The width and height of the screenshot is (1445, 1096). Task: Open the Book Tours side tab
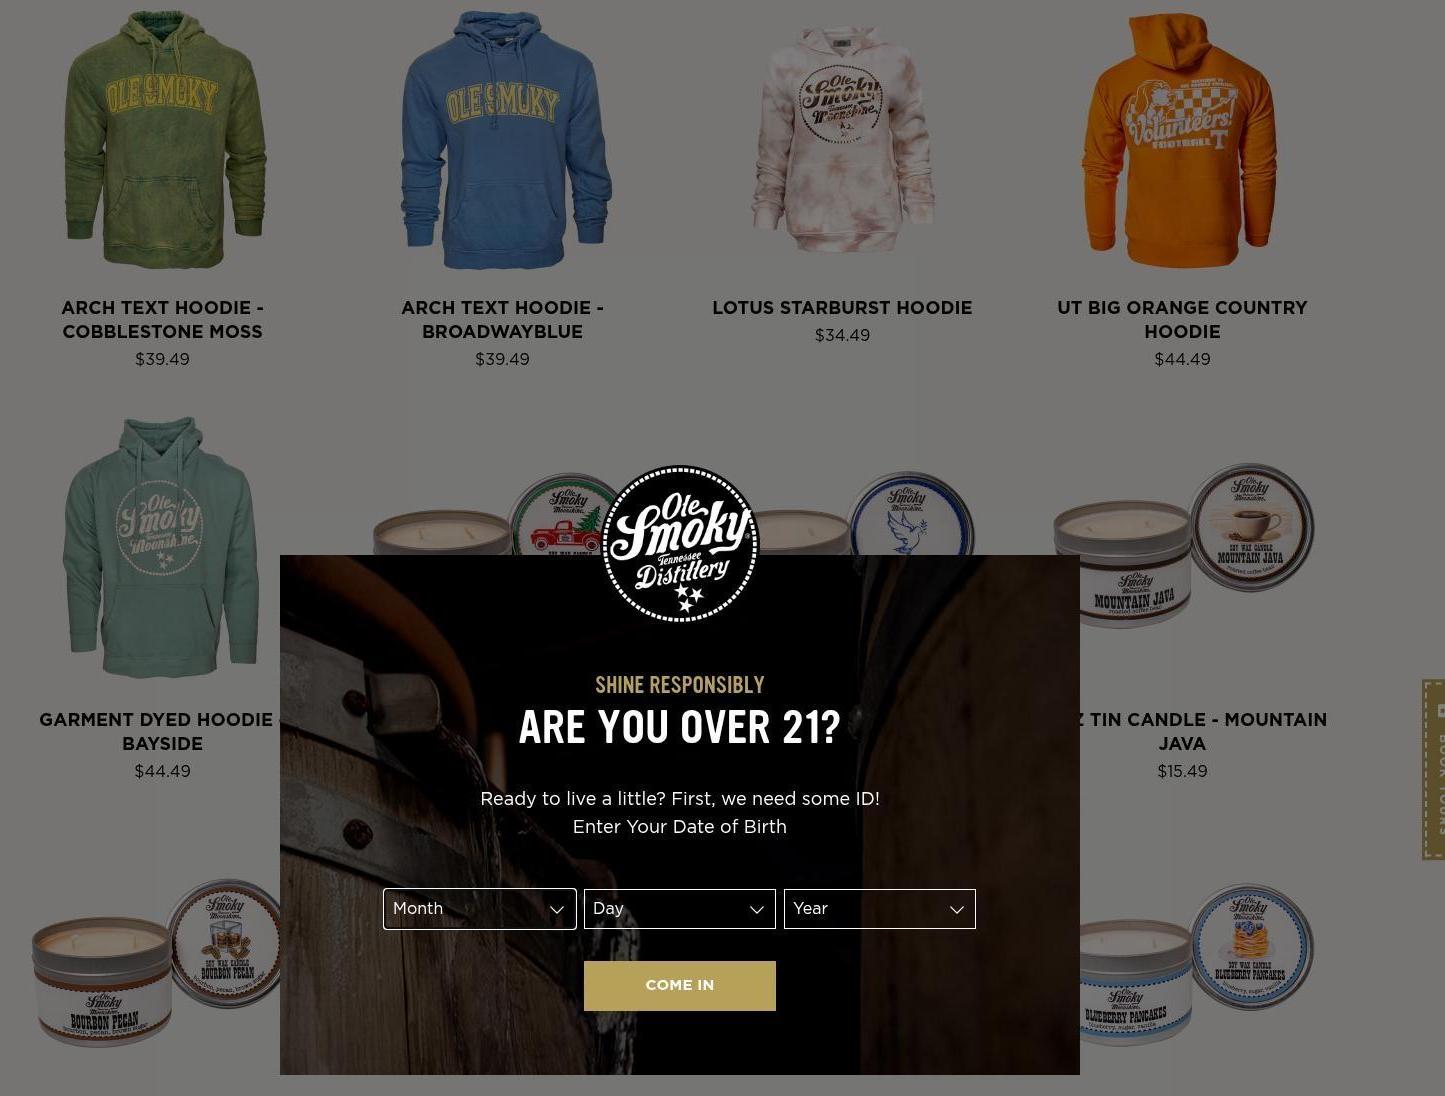pos(1434,769)
